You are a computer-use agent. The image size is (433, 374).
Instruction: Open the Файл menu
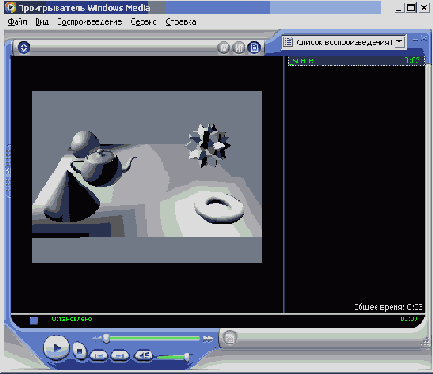(x=17, y=22)
